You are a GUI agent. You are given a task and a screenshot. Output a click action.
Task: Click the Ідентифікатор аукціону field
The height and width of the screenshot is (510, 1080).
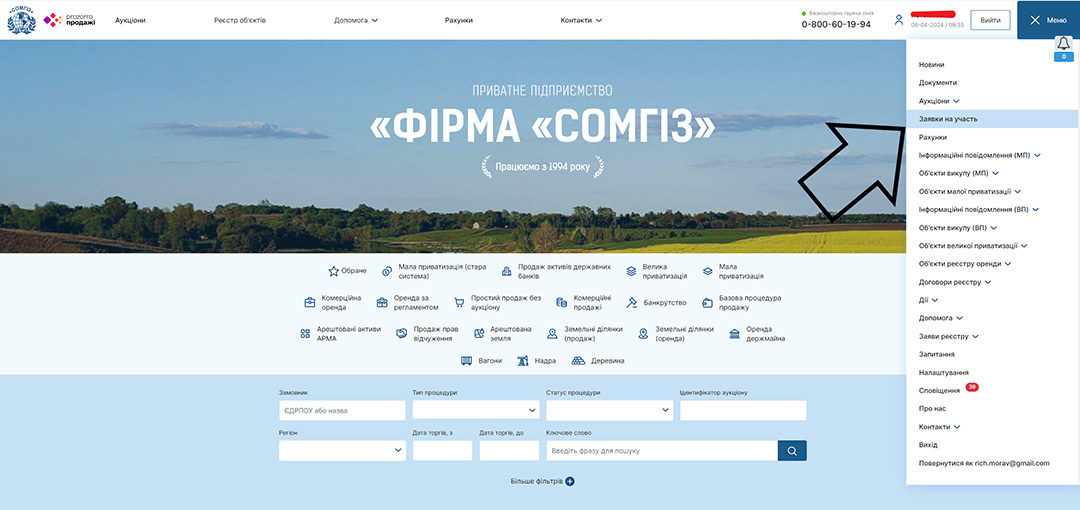743,410
